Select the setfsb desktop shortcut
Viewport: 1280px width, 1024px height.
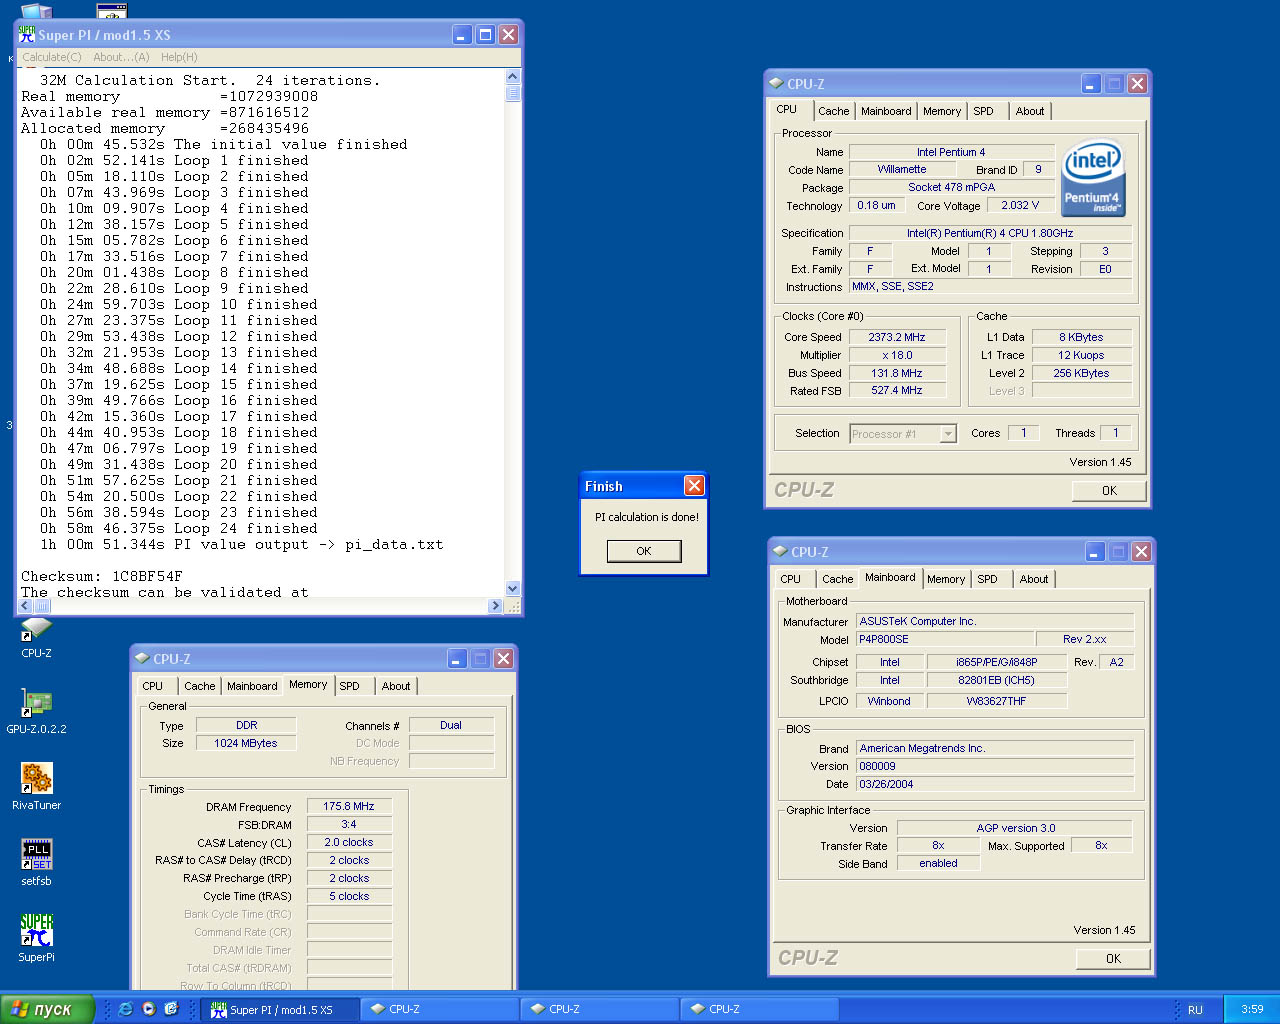37,861
